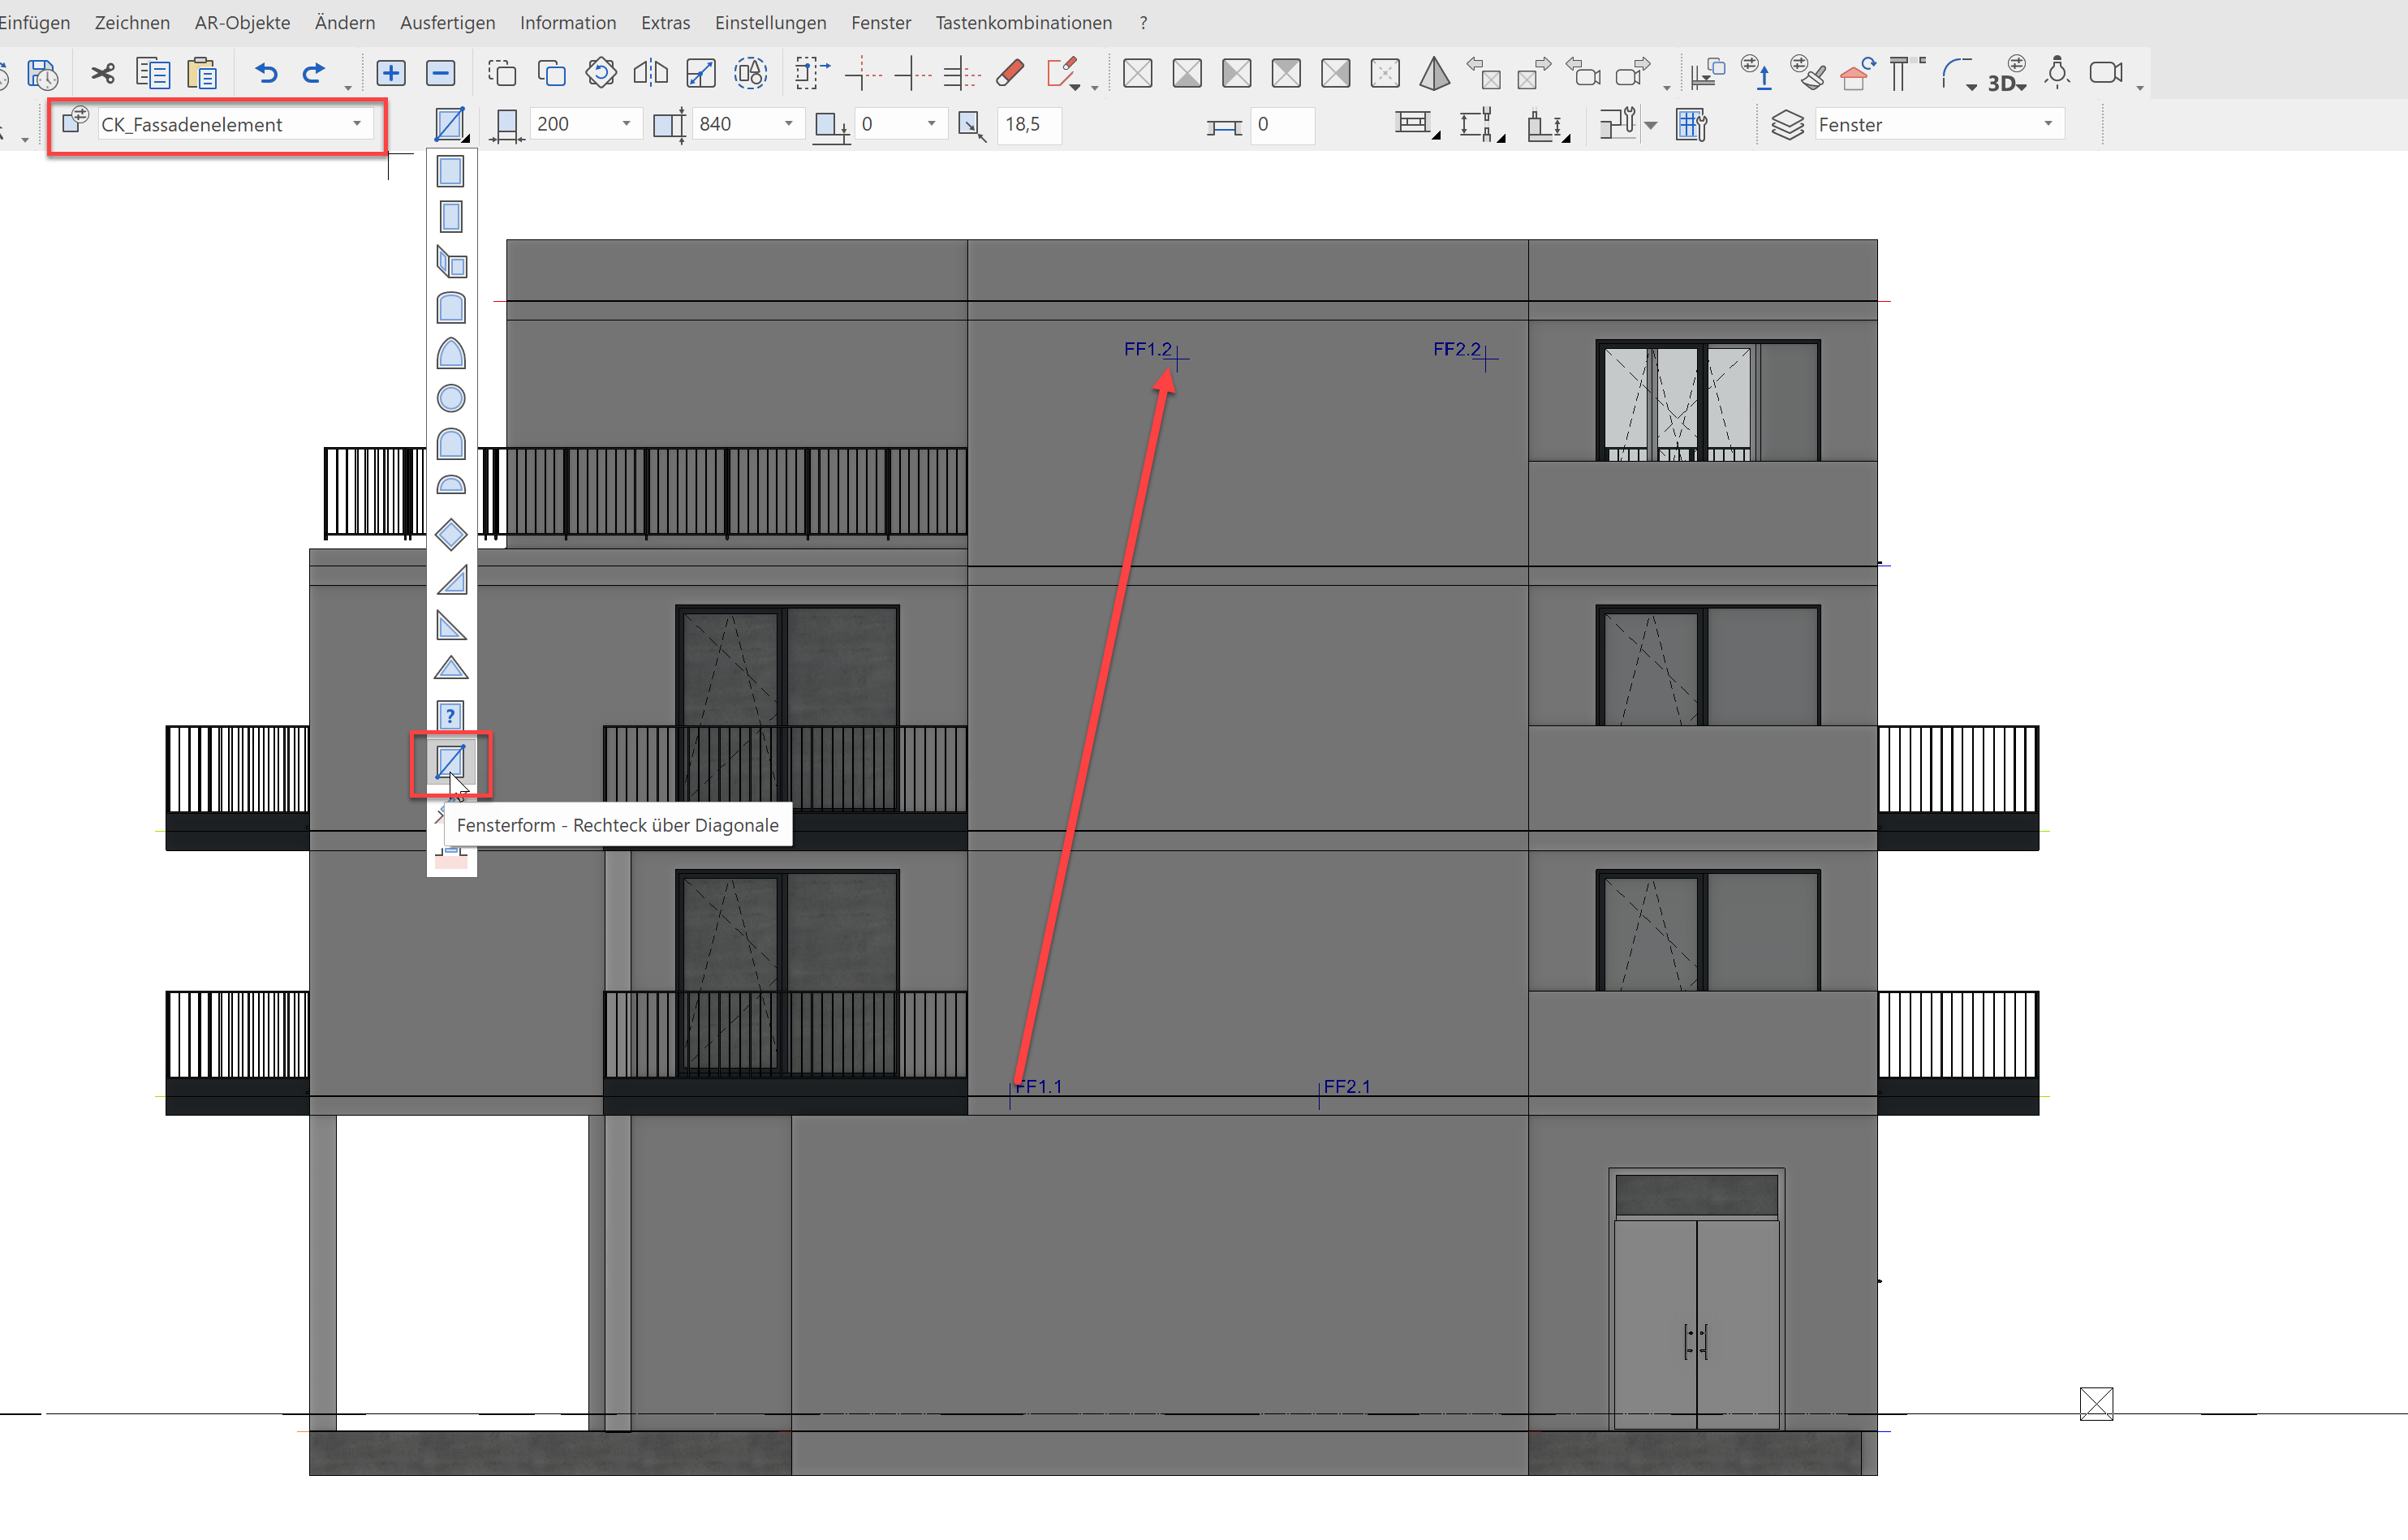Image resolution: width=2408 pixels, height=1540 pixels.
Task: Click the FF1.2 point label
Action: coord(1147,349)
